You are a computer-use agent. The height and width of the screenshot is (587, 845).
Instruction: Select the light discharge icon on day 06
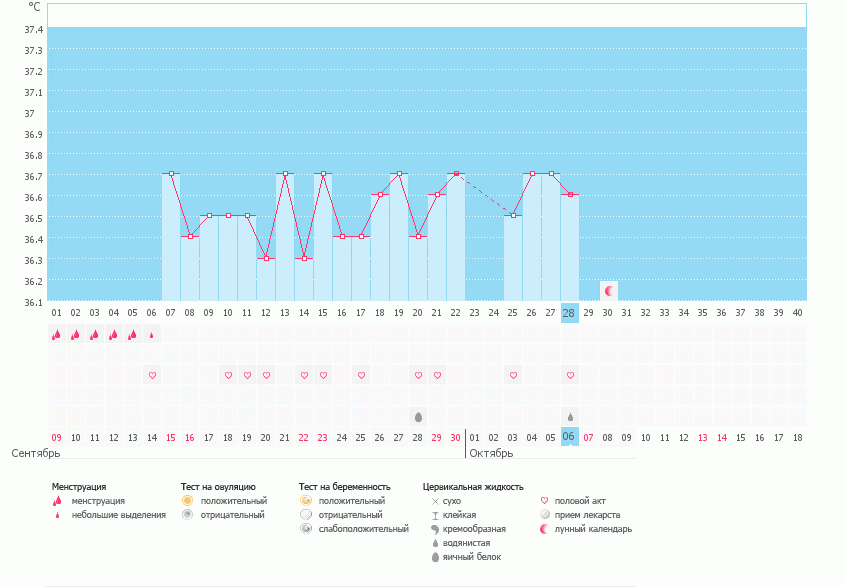(152, 336)
